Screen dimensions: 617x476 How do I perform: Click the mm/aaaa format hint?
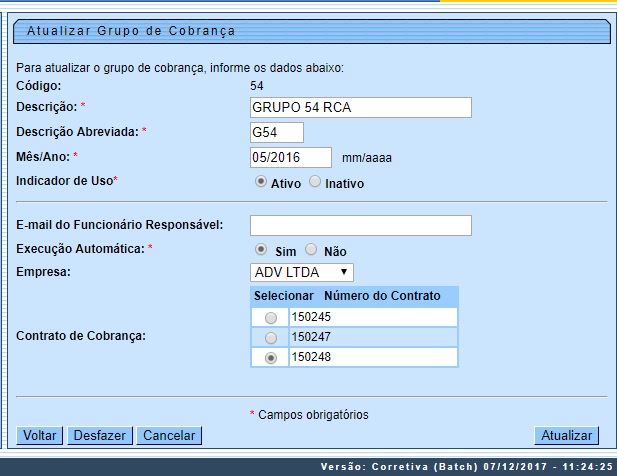tap(367, 158)
